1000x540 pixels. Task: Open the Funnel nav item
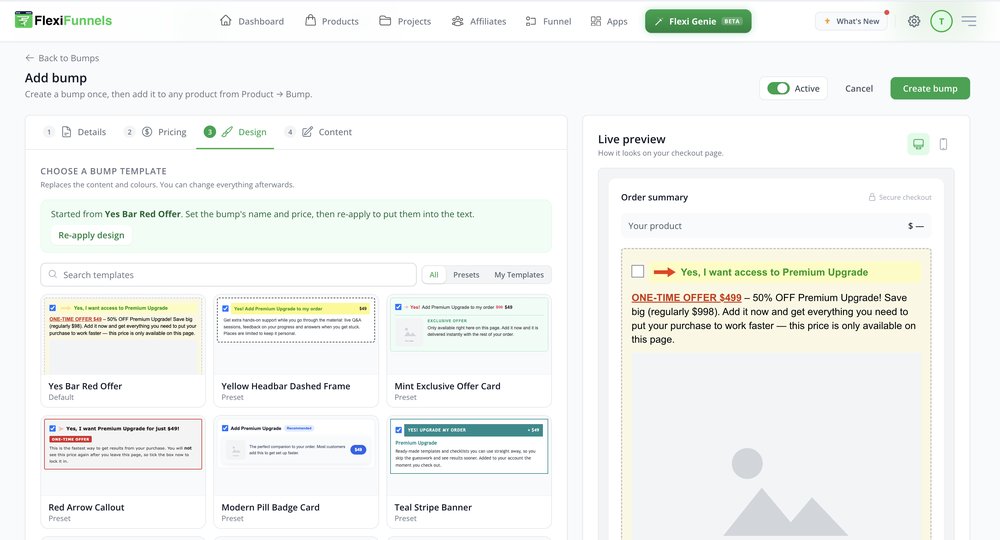pyautogui.click(x=548, y=21)
